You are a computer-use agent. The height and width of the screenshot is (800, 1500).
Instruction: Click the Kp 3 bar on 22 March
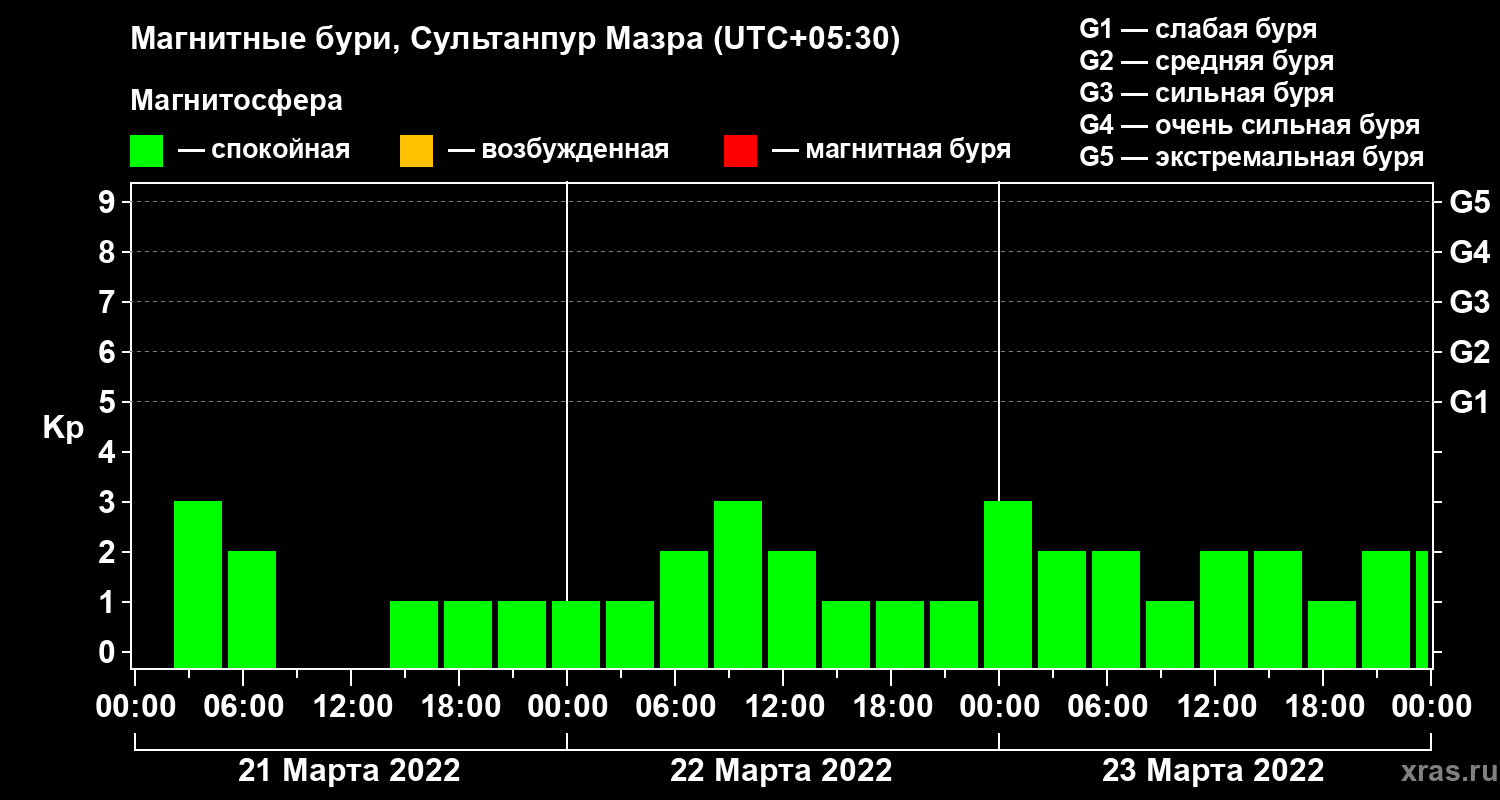[x=738, y=585]
